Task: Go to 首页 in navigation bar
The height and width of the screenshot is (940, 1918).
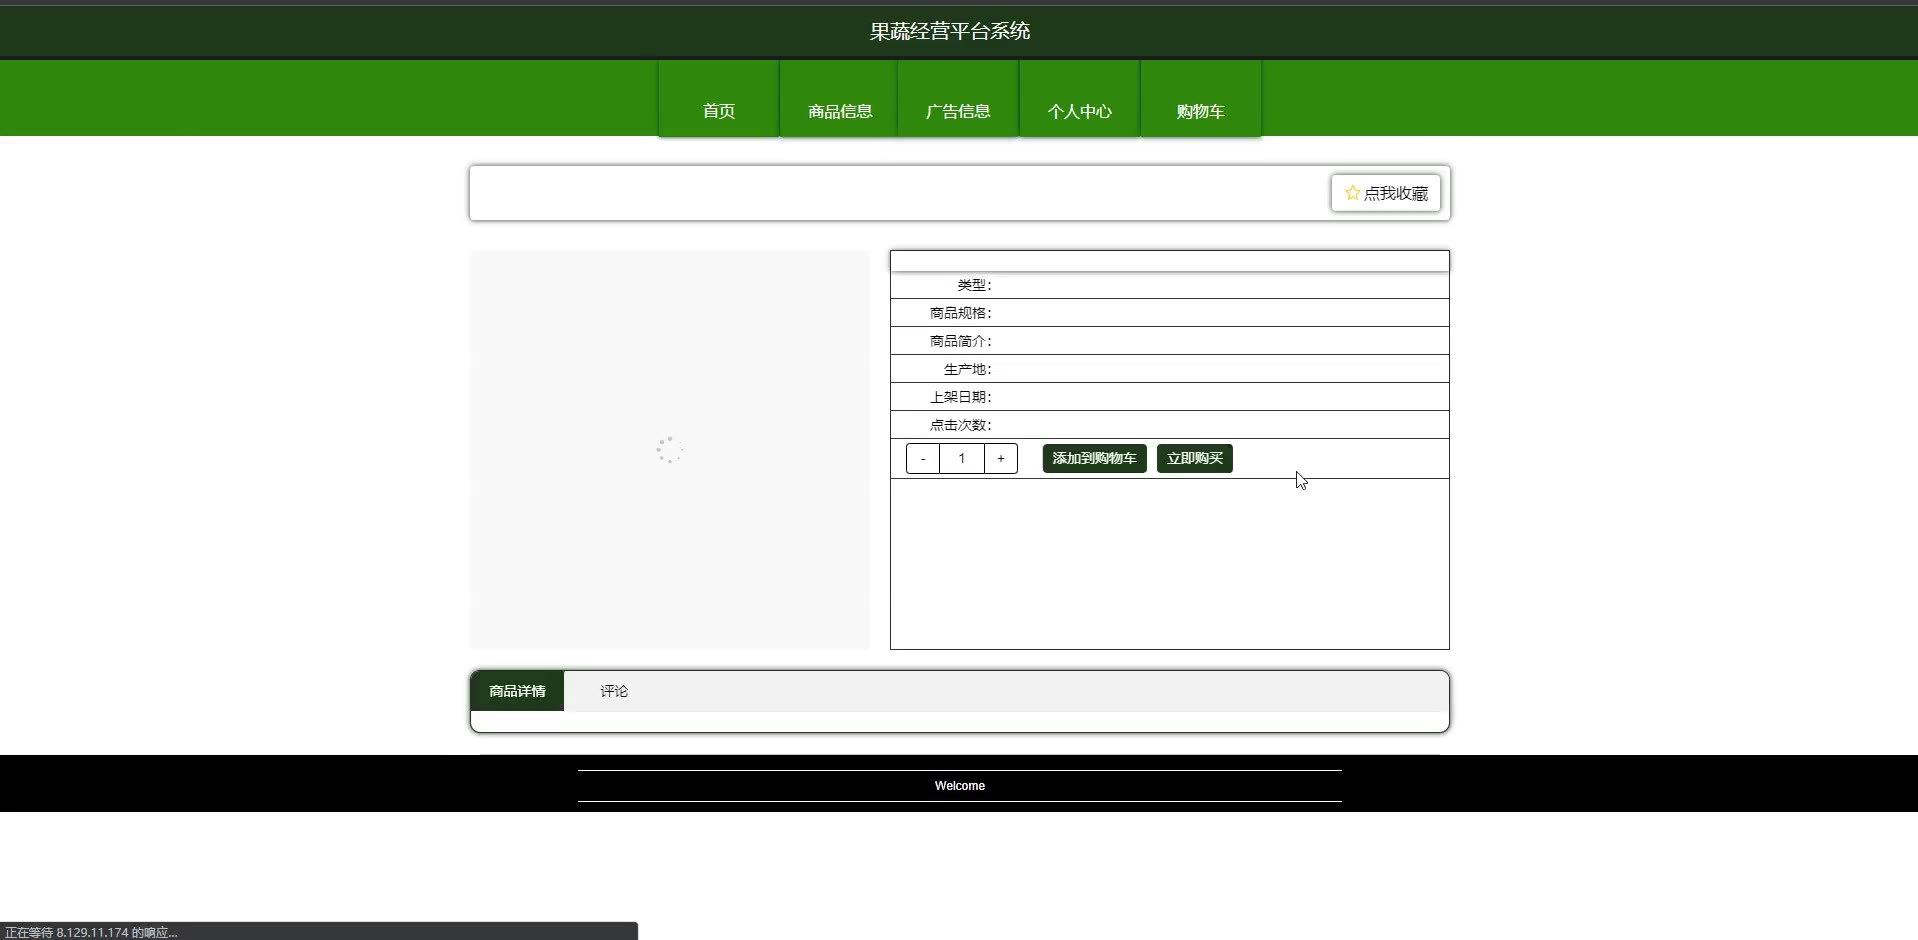Action: [x=718, y=111]
